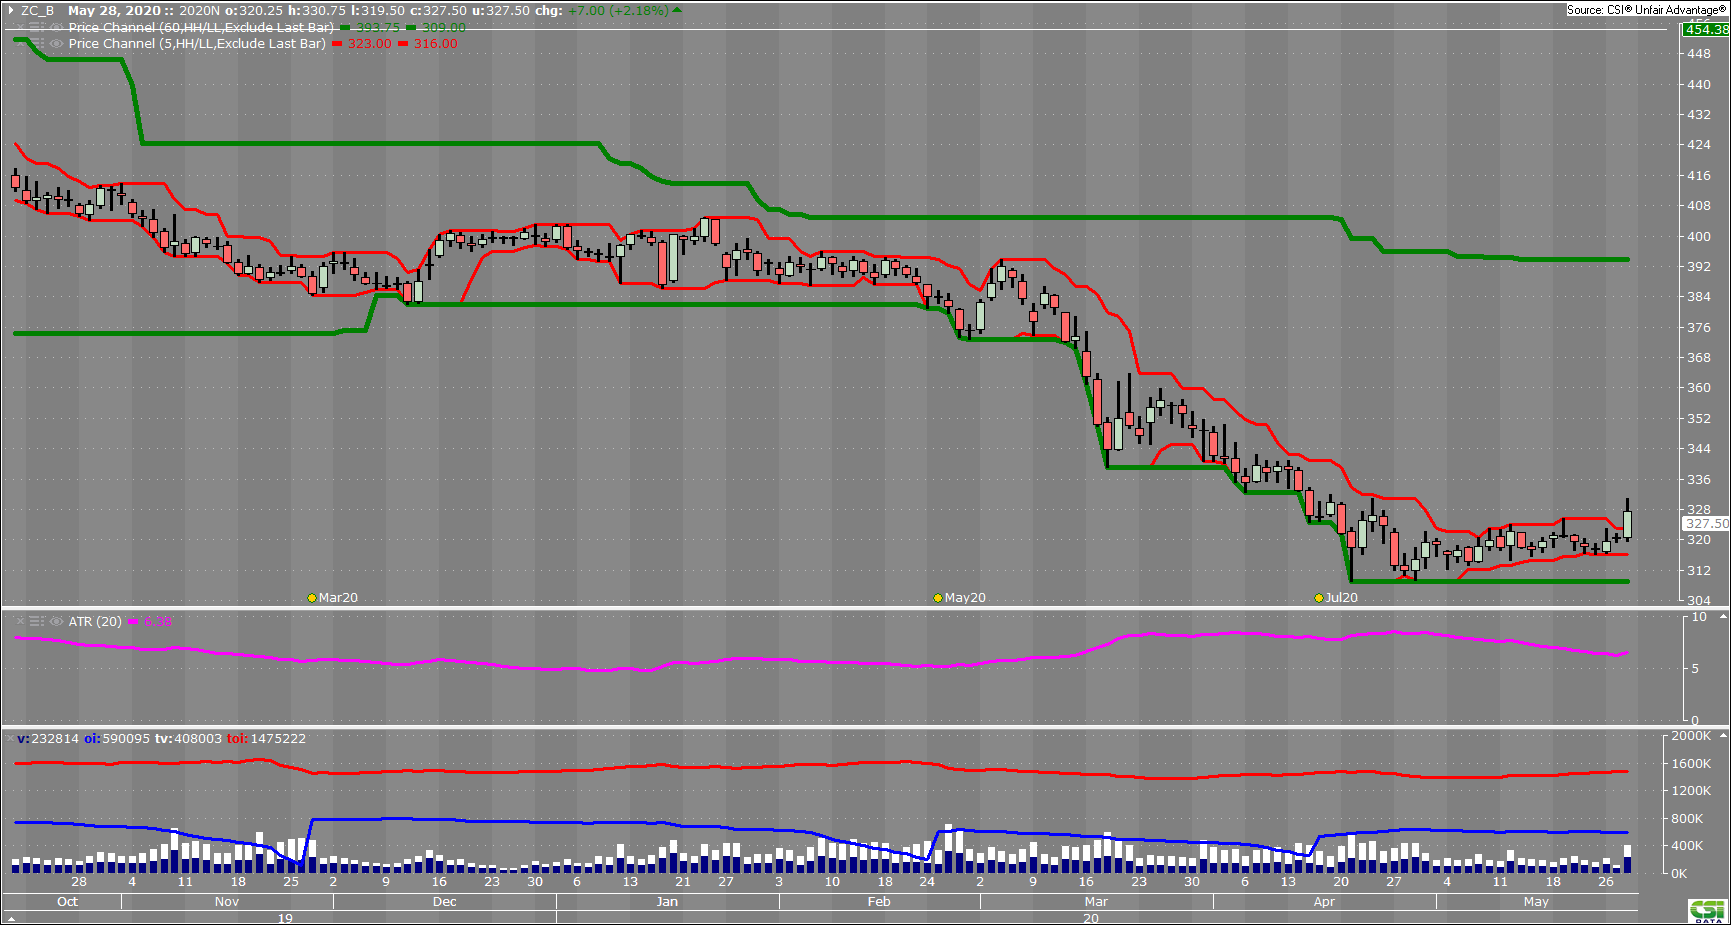Click the 1200K volume axis label
This screenshot has height=925, width=1731.
1691,791
